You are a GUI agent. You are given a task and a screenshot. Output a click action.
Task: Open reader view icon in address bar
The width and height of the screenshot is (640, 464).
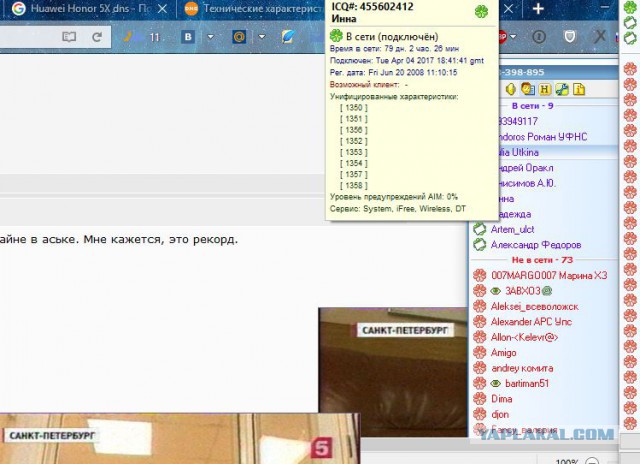click(69, 37)
